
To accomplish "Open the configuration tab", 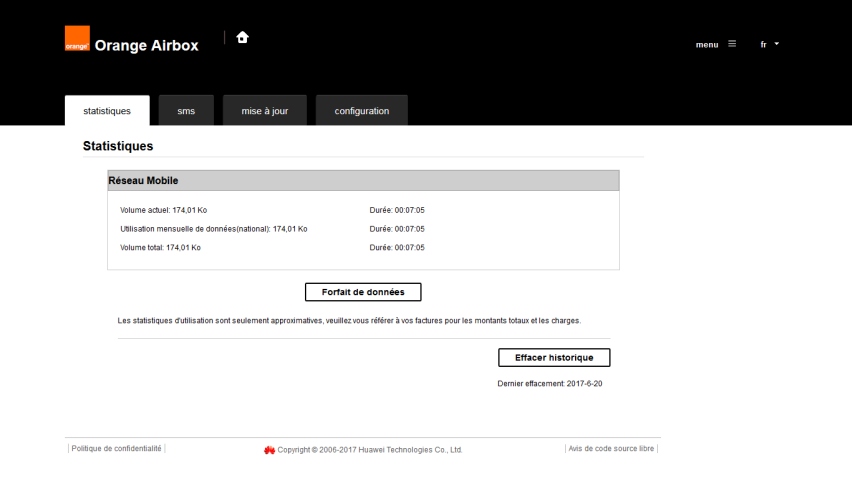I will point(362,111).
